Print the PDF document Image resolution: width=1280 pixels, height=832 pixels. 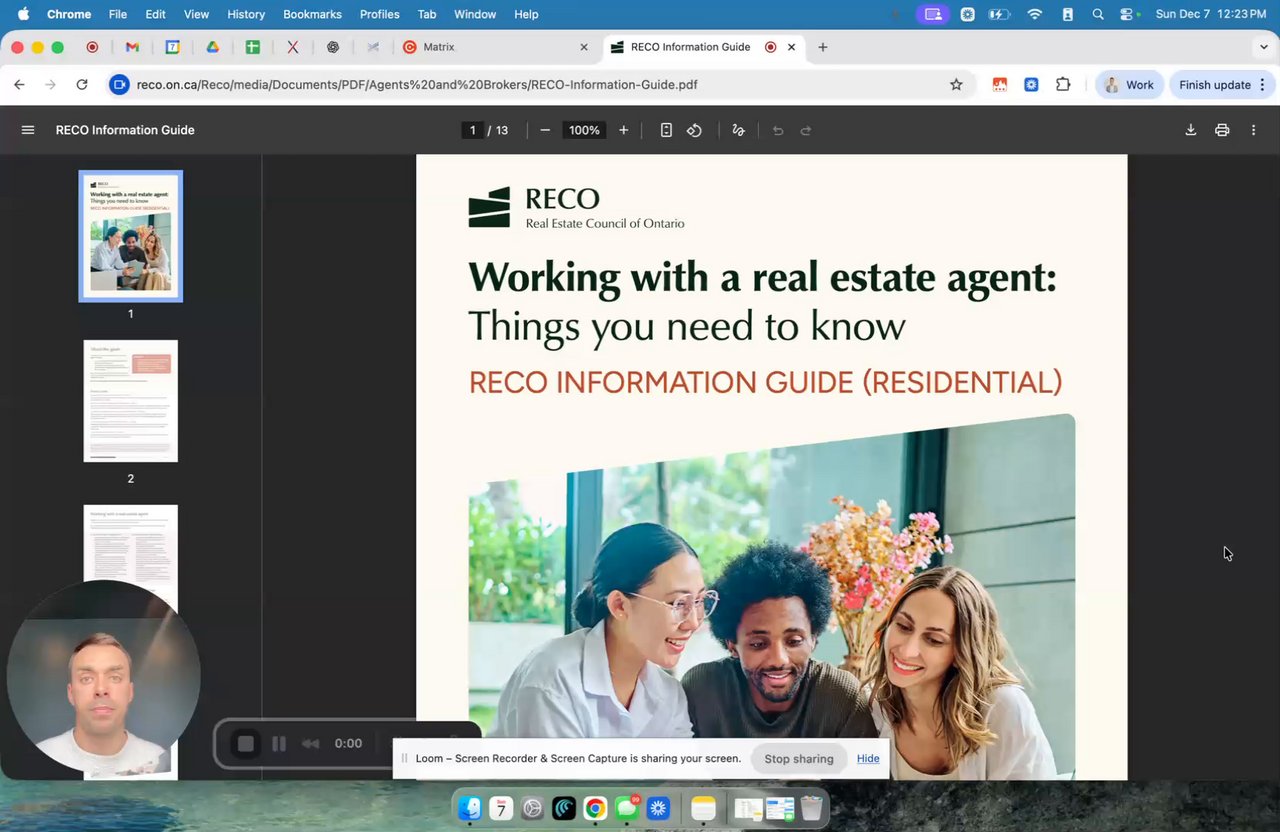coord(1222,130)
